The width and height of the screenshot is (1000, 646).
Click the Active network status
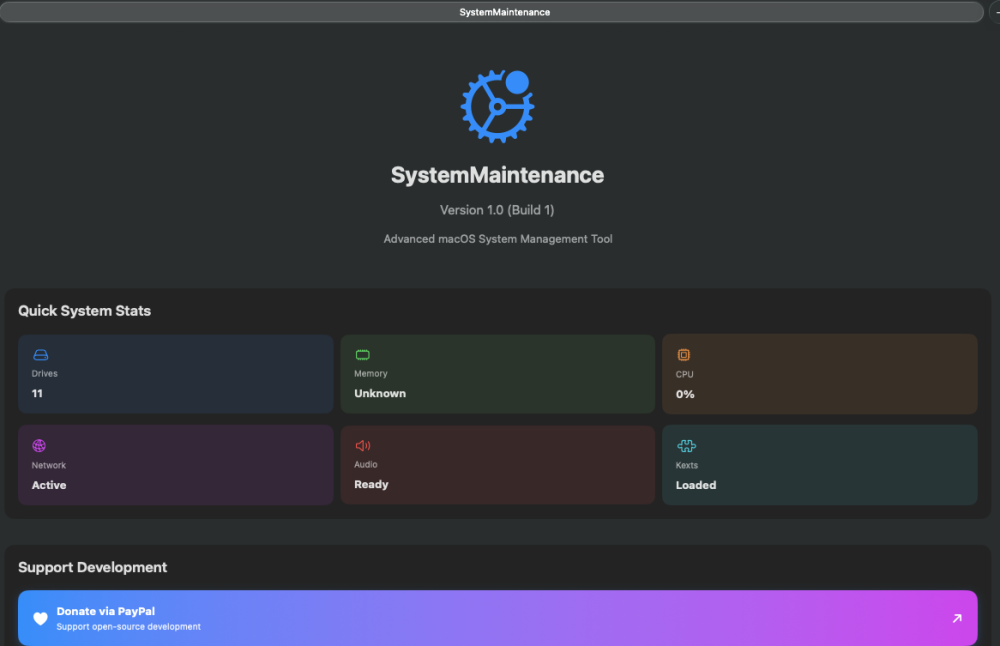coord(49,485)
